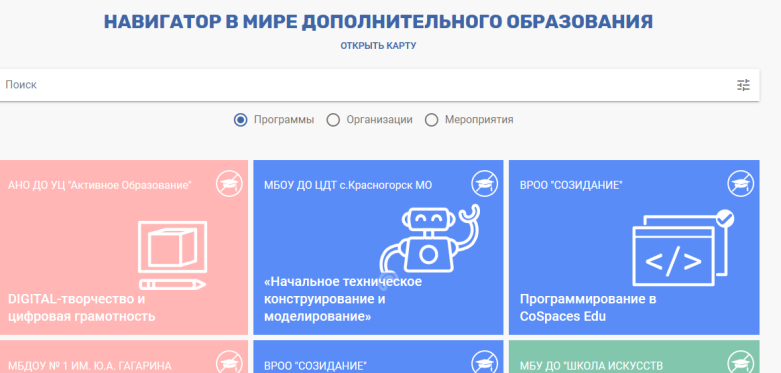
Task: Click graduation cap badge on Школа искусств card
Action: pos(741,362)
